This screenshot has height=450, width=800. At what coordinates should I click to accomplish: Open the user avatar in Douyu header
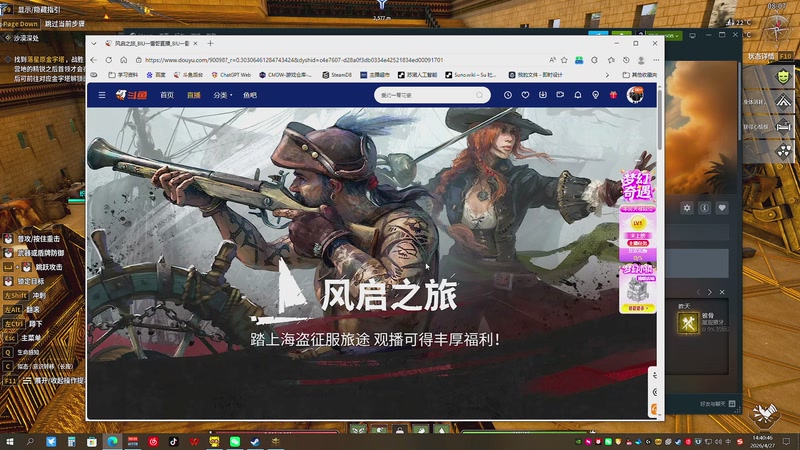pos(635,94)
